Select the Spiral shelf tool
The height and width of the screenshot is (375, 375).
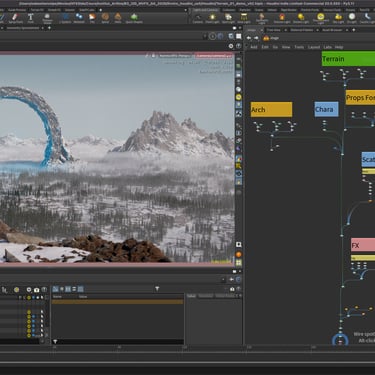click(105, 18)
